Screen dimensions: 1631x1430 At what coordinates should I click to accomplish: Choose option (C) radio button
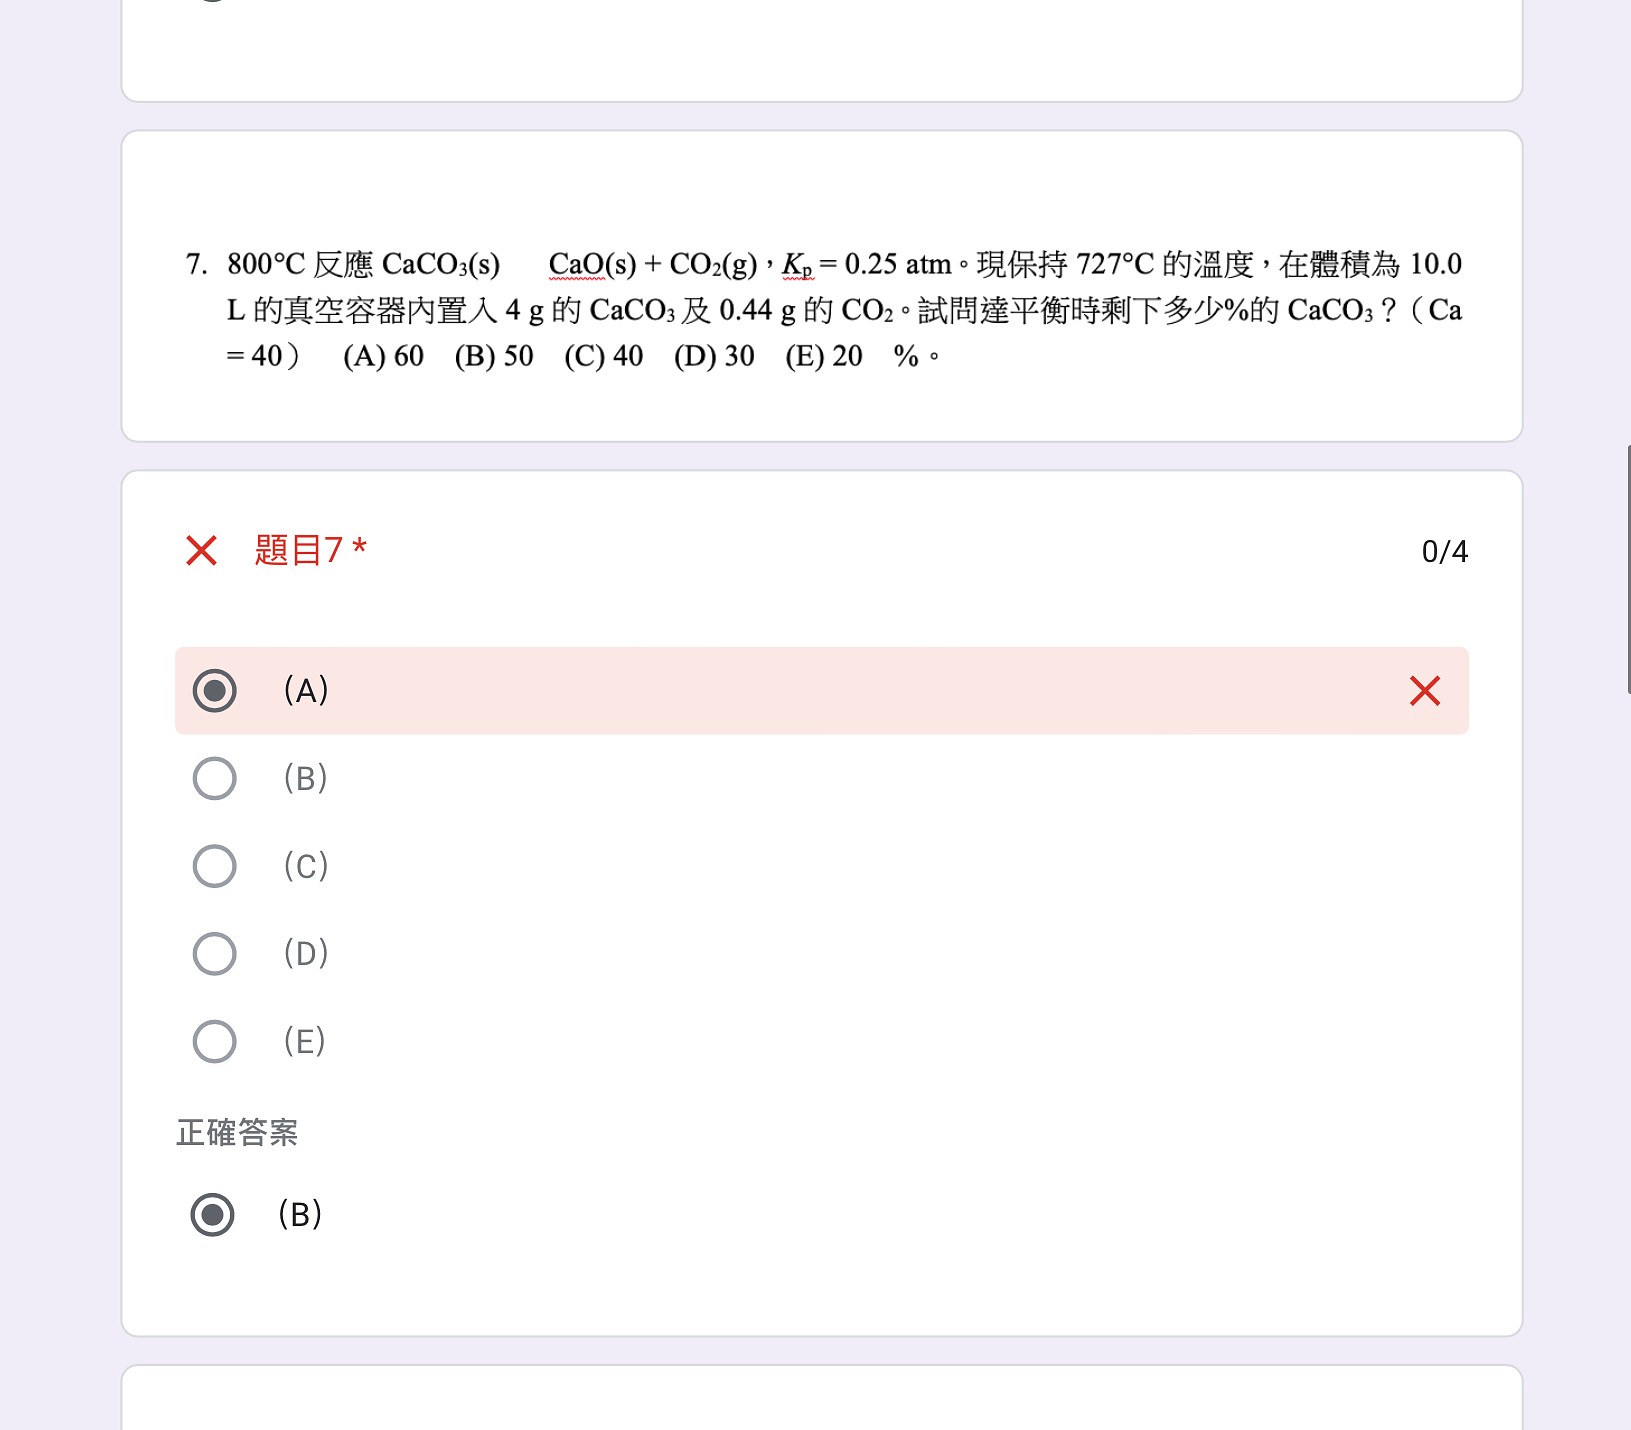click(214, 866)
